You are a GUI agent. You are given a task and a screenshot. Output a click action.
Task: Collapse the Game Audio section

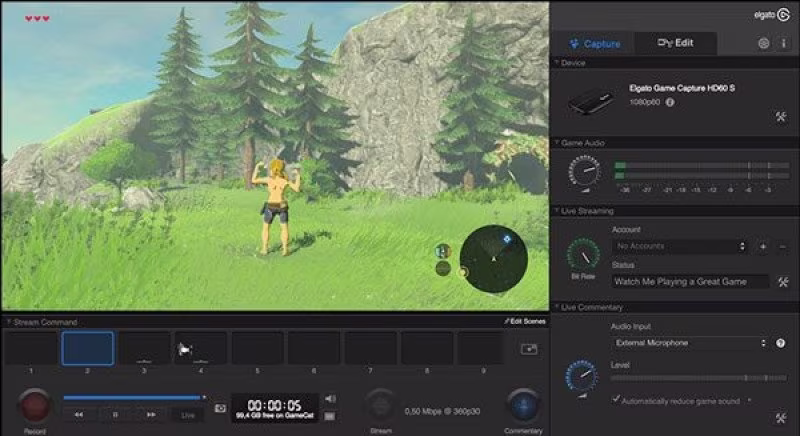(x=557, y=142)
